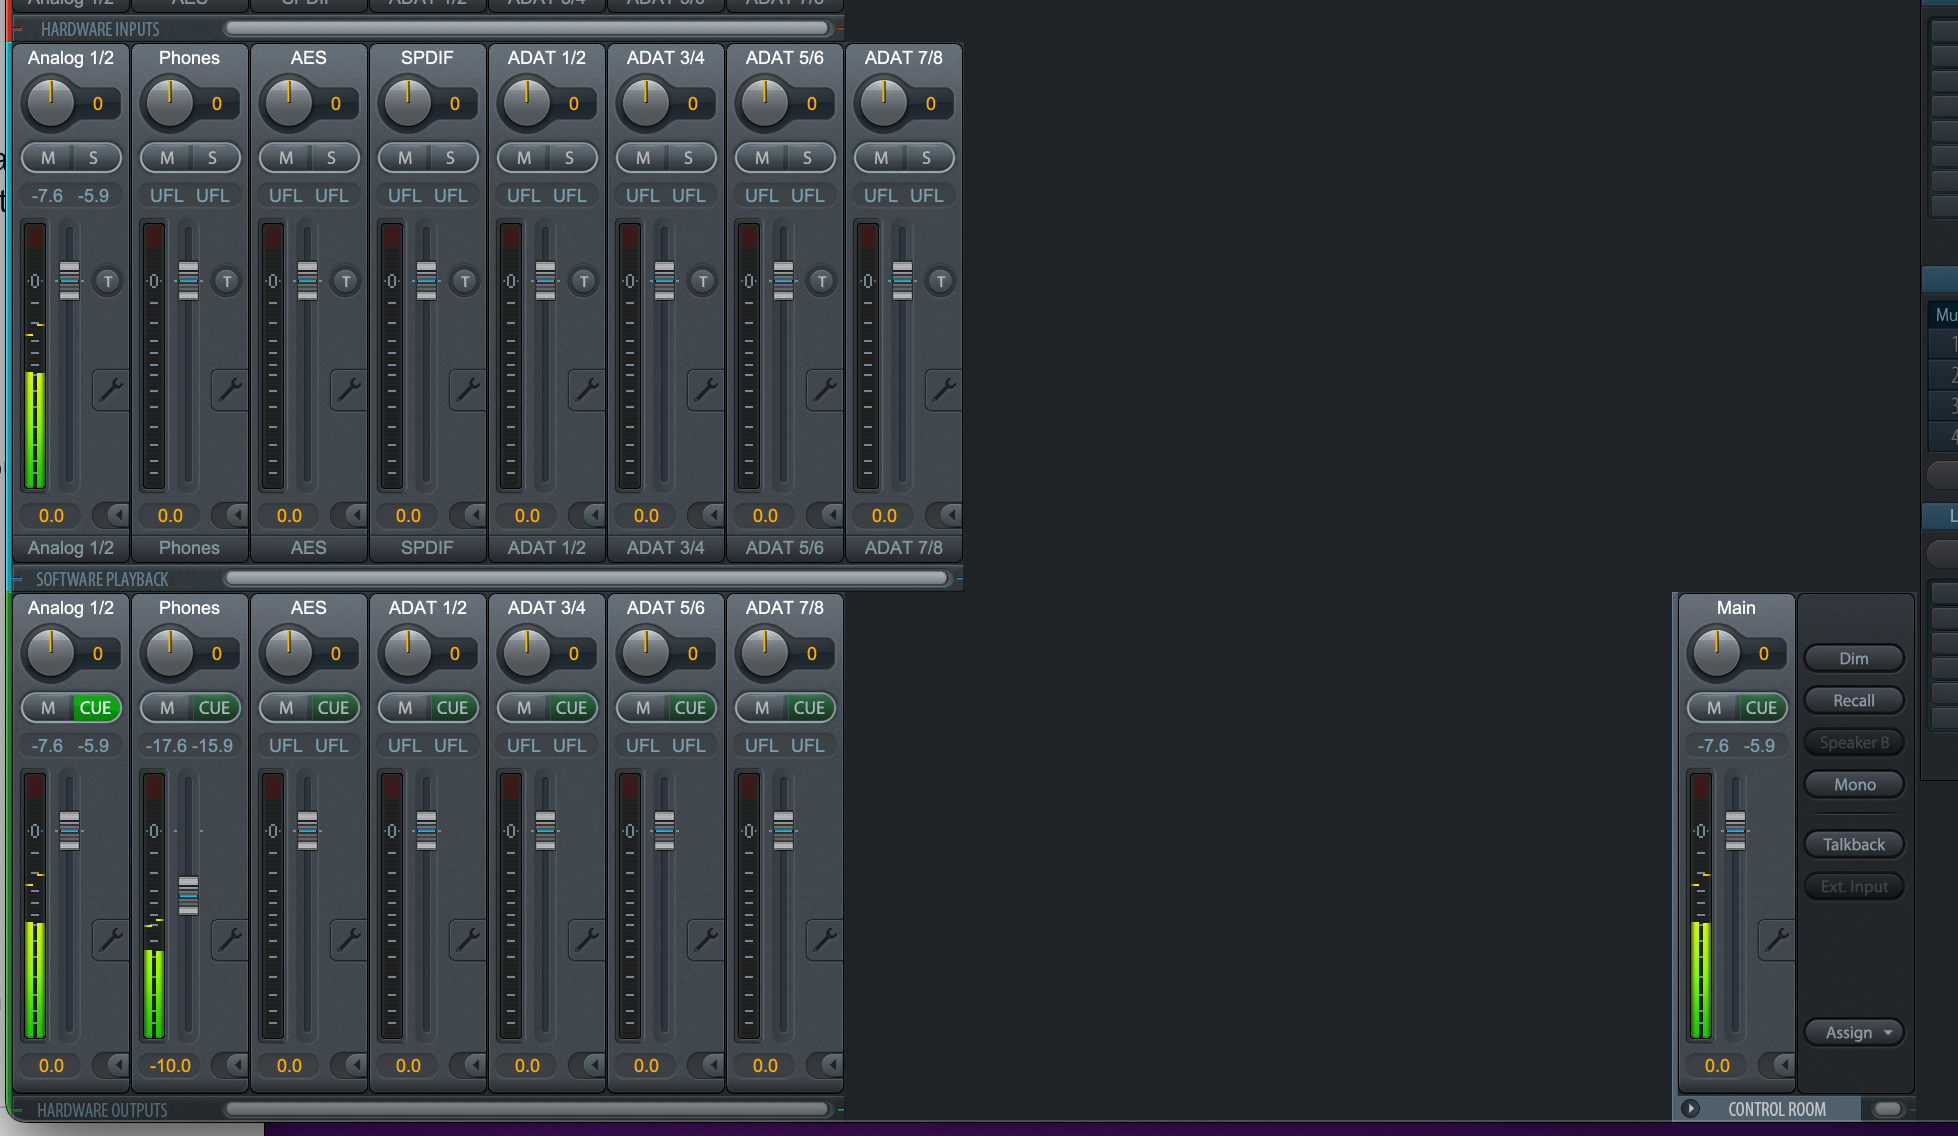This screenshot has width=1958, height=1136.
Task: Disable CUE on Analog 1/2 playback channel
Action: [95, 708]
